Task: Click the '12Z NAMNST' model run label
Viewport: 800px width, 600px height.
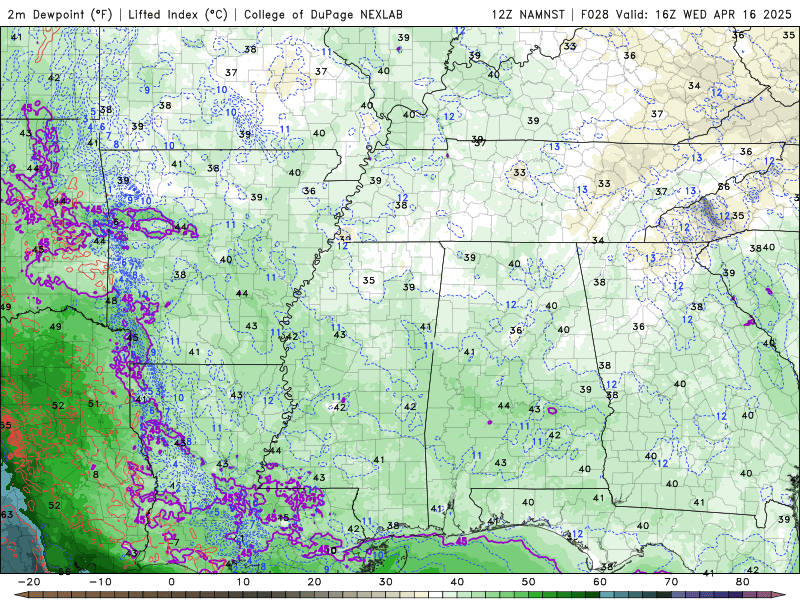Action: pyautogui.click(x=528, y=14)
